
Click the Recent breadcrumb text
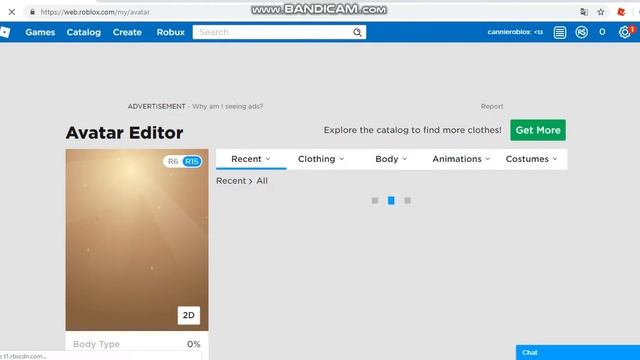click(x=231, y=181)
